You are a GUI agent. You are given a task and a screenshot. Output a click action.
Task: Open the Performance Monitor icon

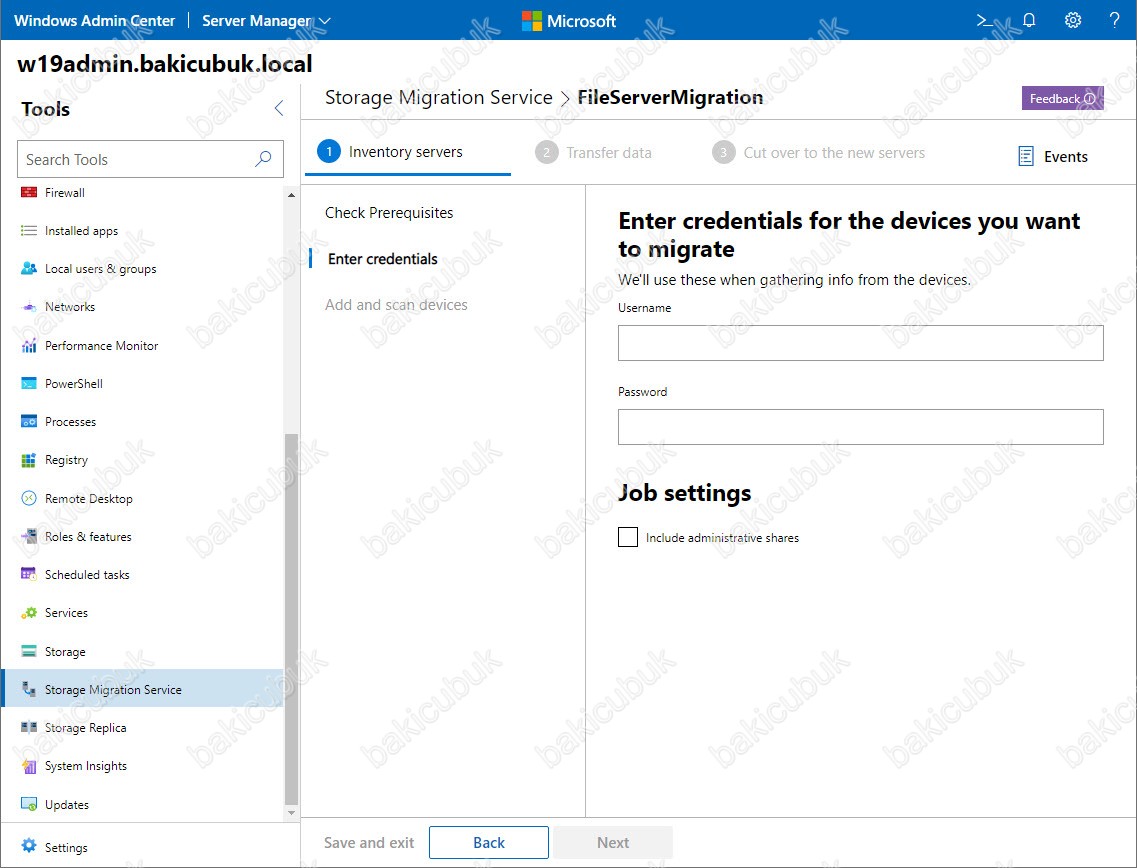(29, 345)
